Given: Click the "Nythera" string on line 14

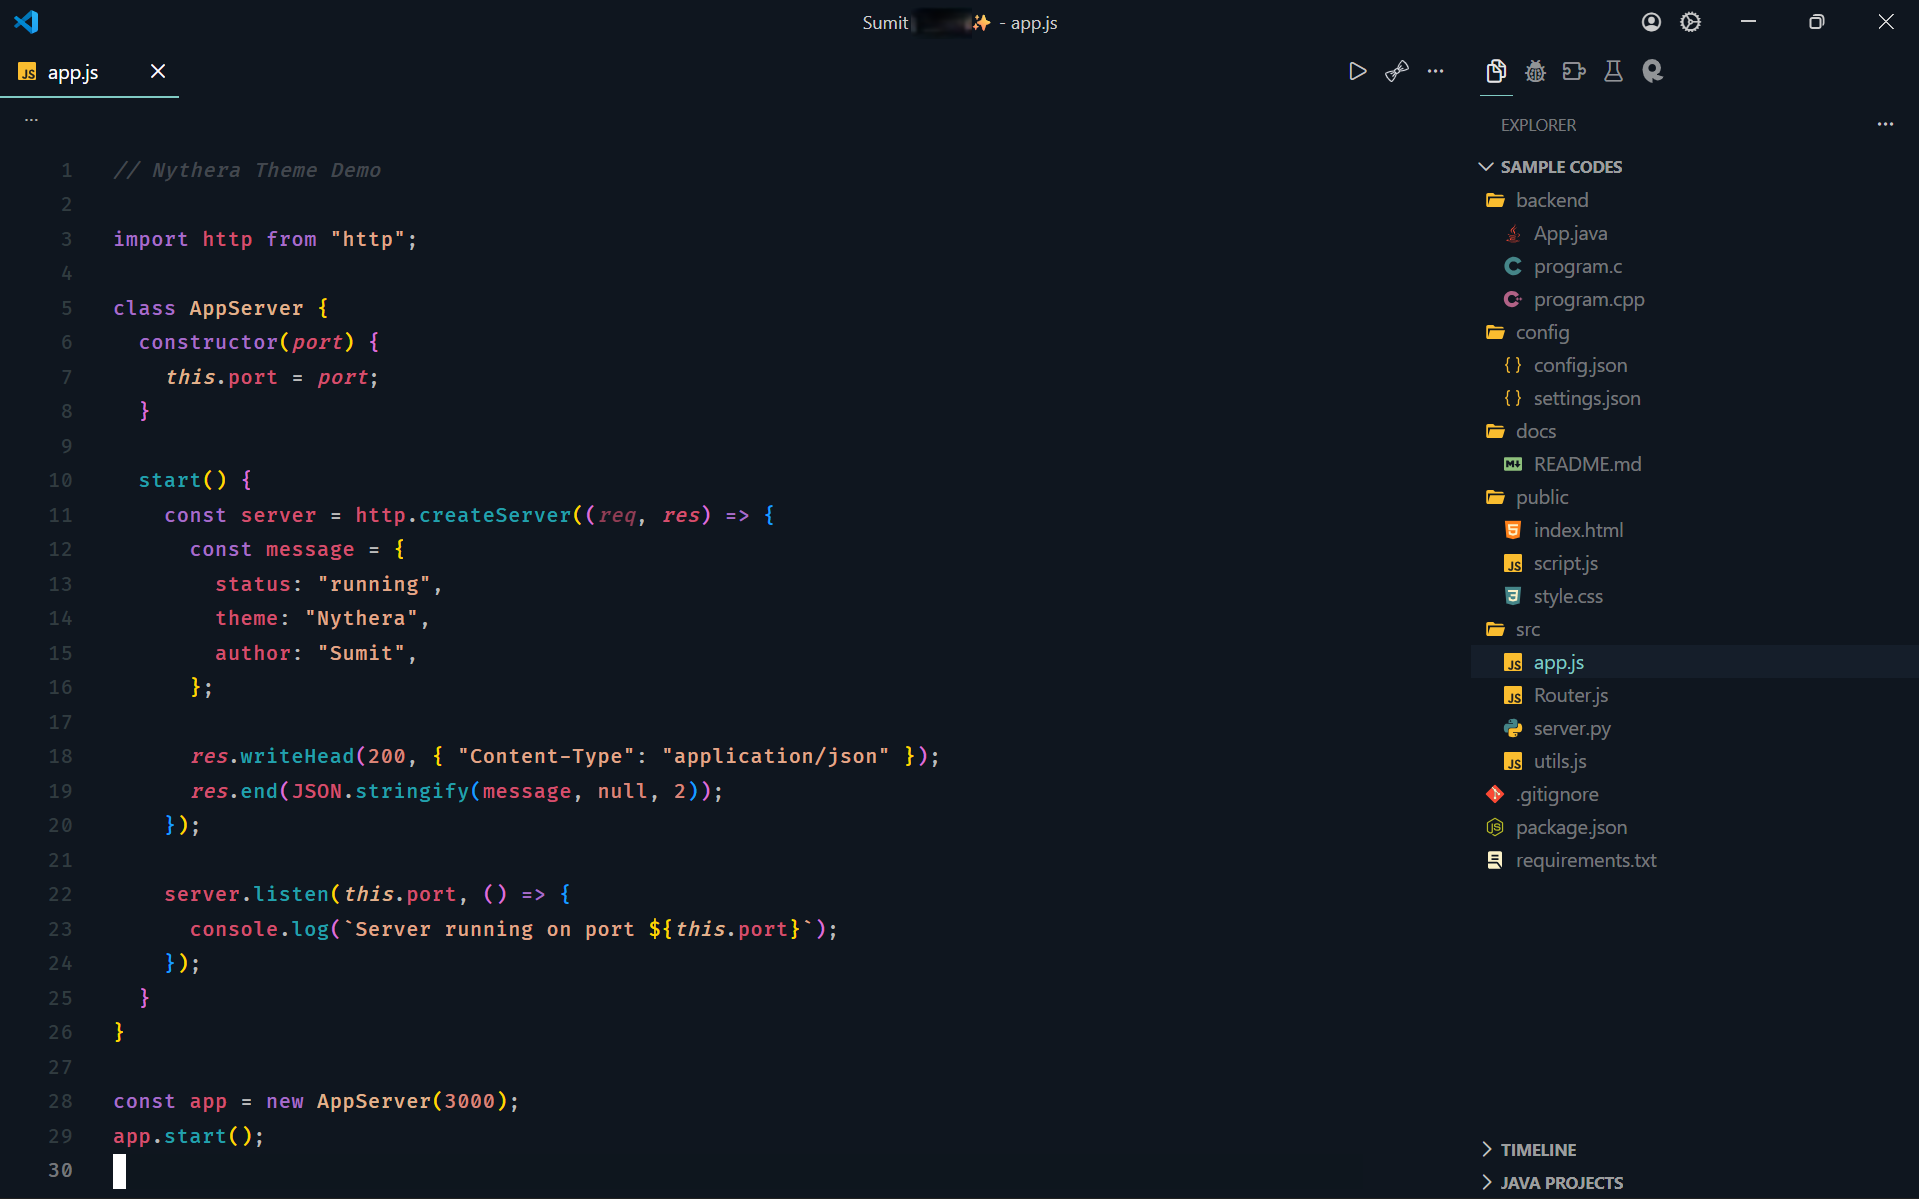Looking at the screenshot, I should pos(361,618).
